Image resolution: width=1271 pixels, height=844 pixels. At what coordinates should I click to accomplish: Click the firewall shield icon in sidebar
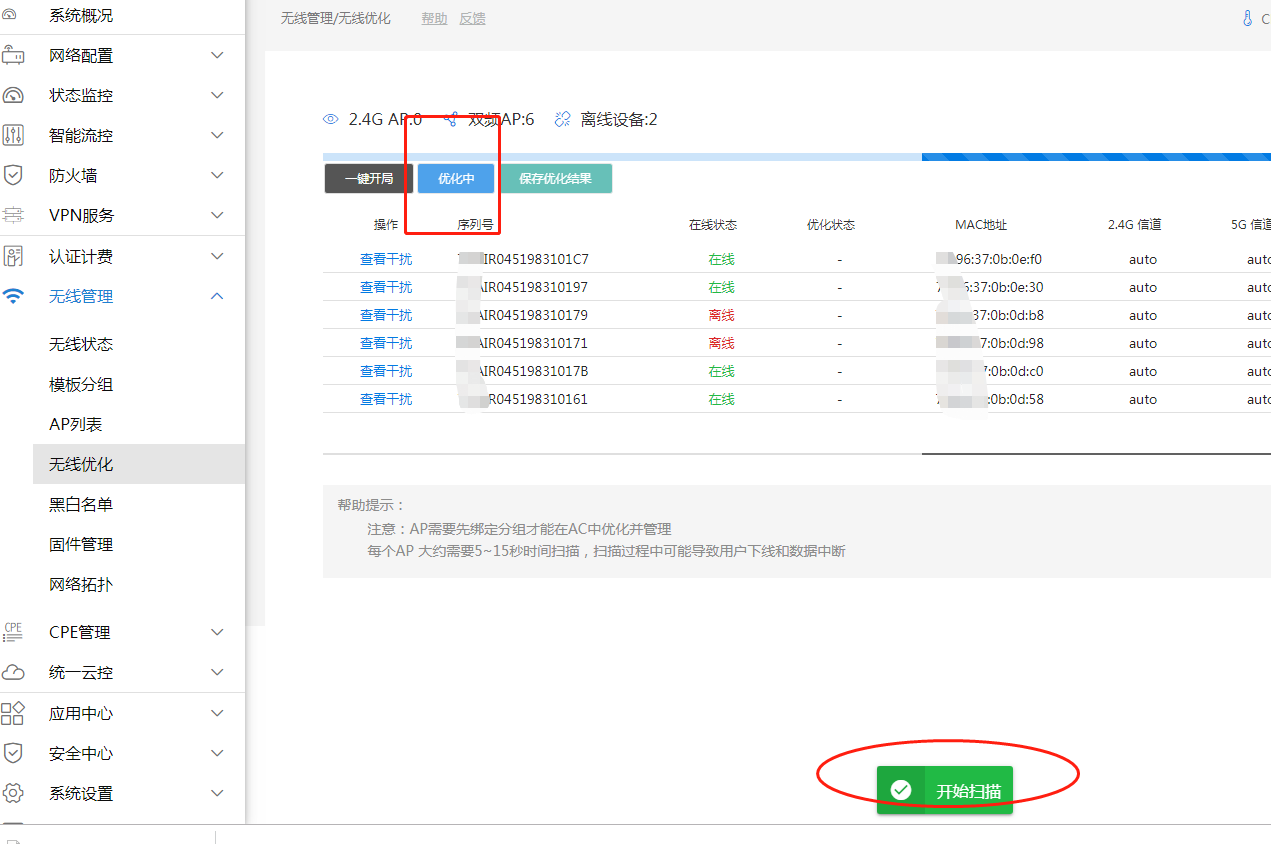13,175
